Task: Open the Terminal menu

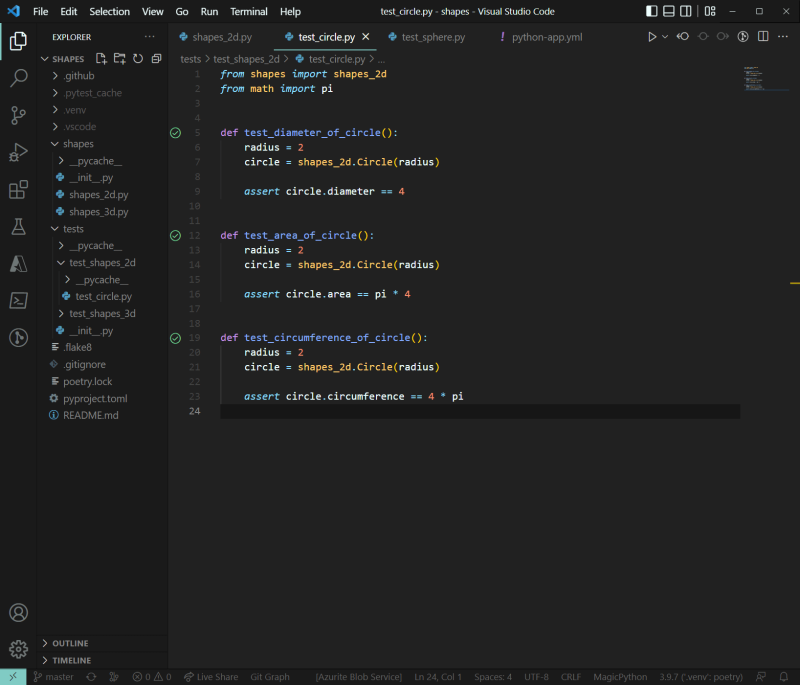Action: (248, 11)
